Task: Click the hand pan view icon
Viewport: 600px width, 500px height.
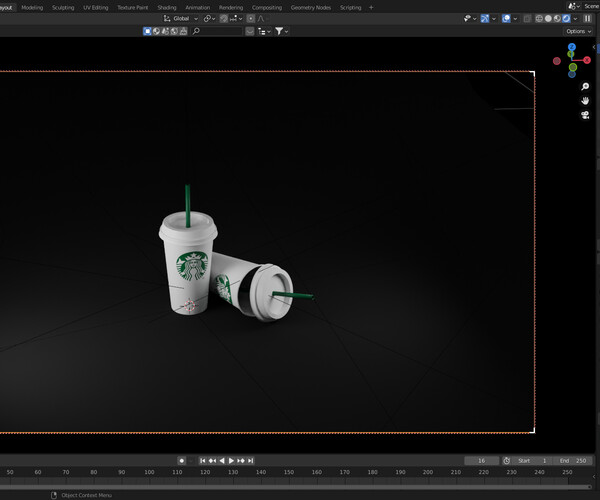Action: point(585,101)
